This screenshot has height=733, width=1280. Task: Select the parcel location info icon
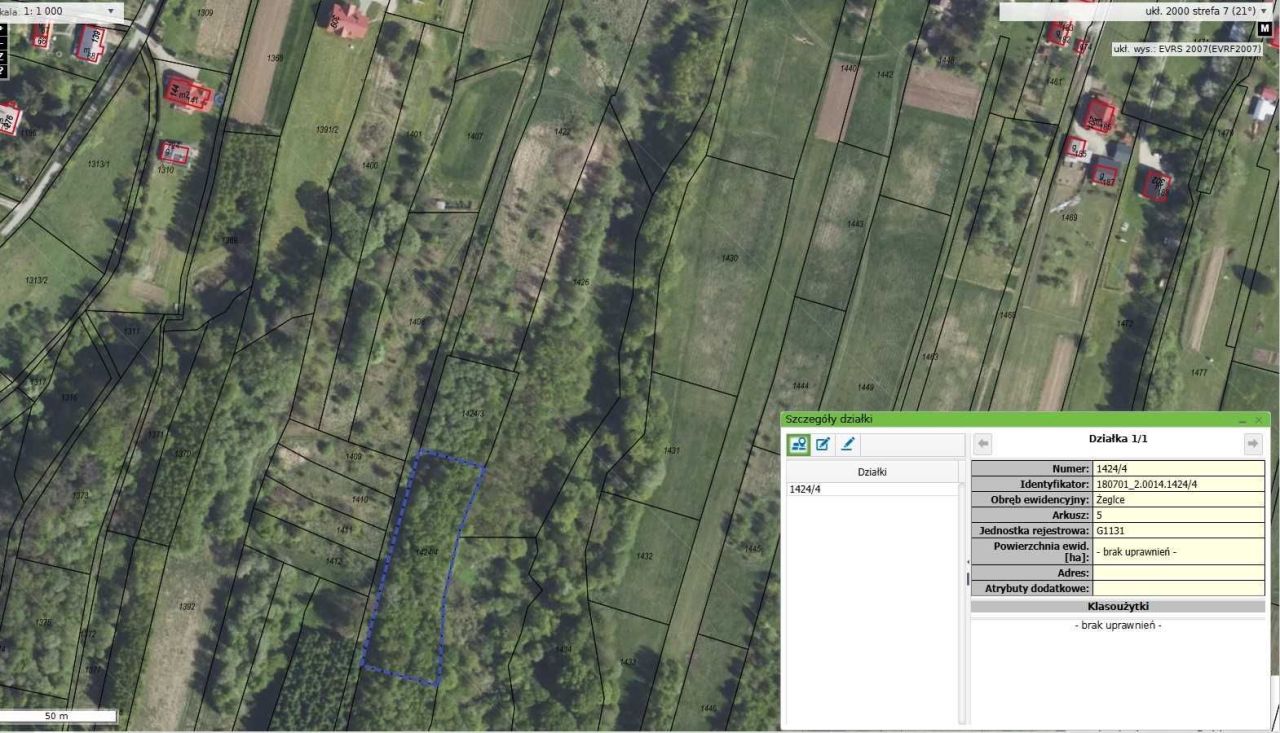click(798, 444)
